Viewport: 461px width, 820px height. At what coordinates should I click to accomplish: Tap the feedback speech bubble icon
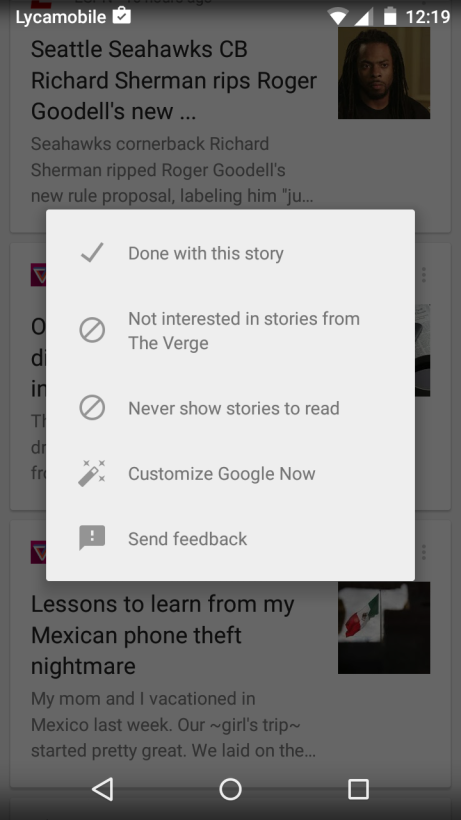click(x=92, y=538)
